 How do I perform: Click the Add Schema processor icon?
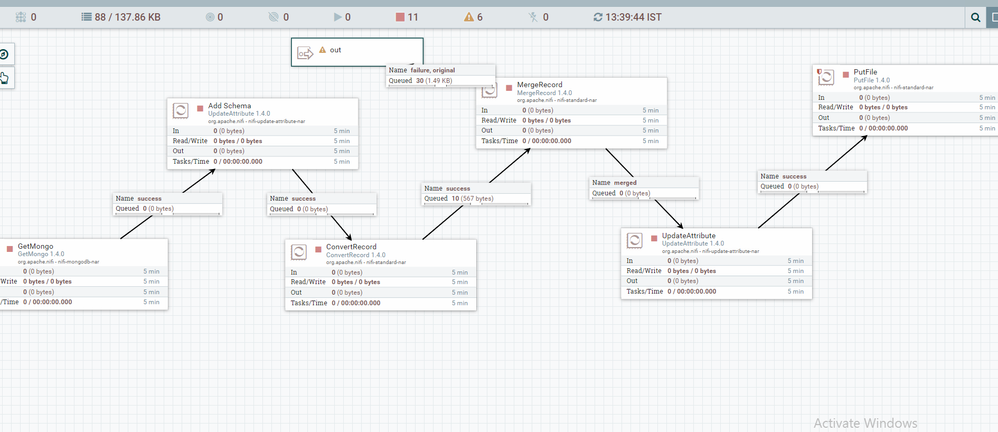182,111
